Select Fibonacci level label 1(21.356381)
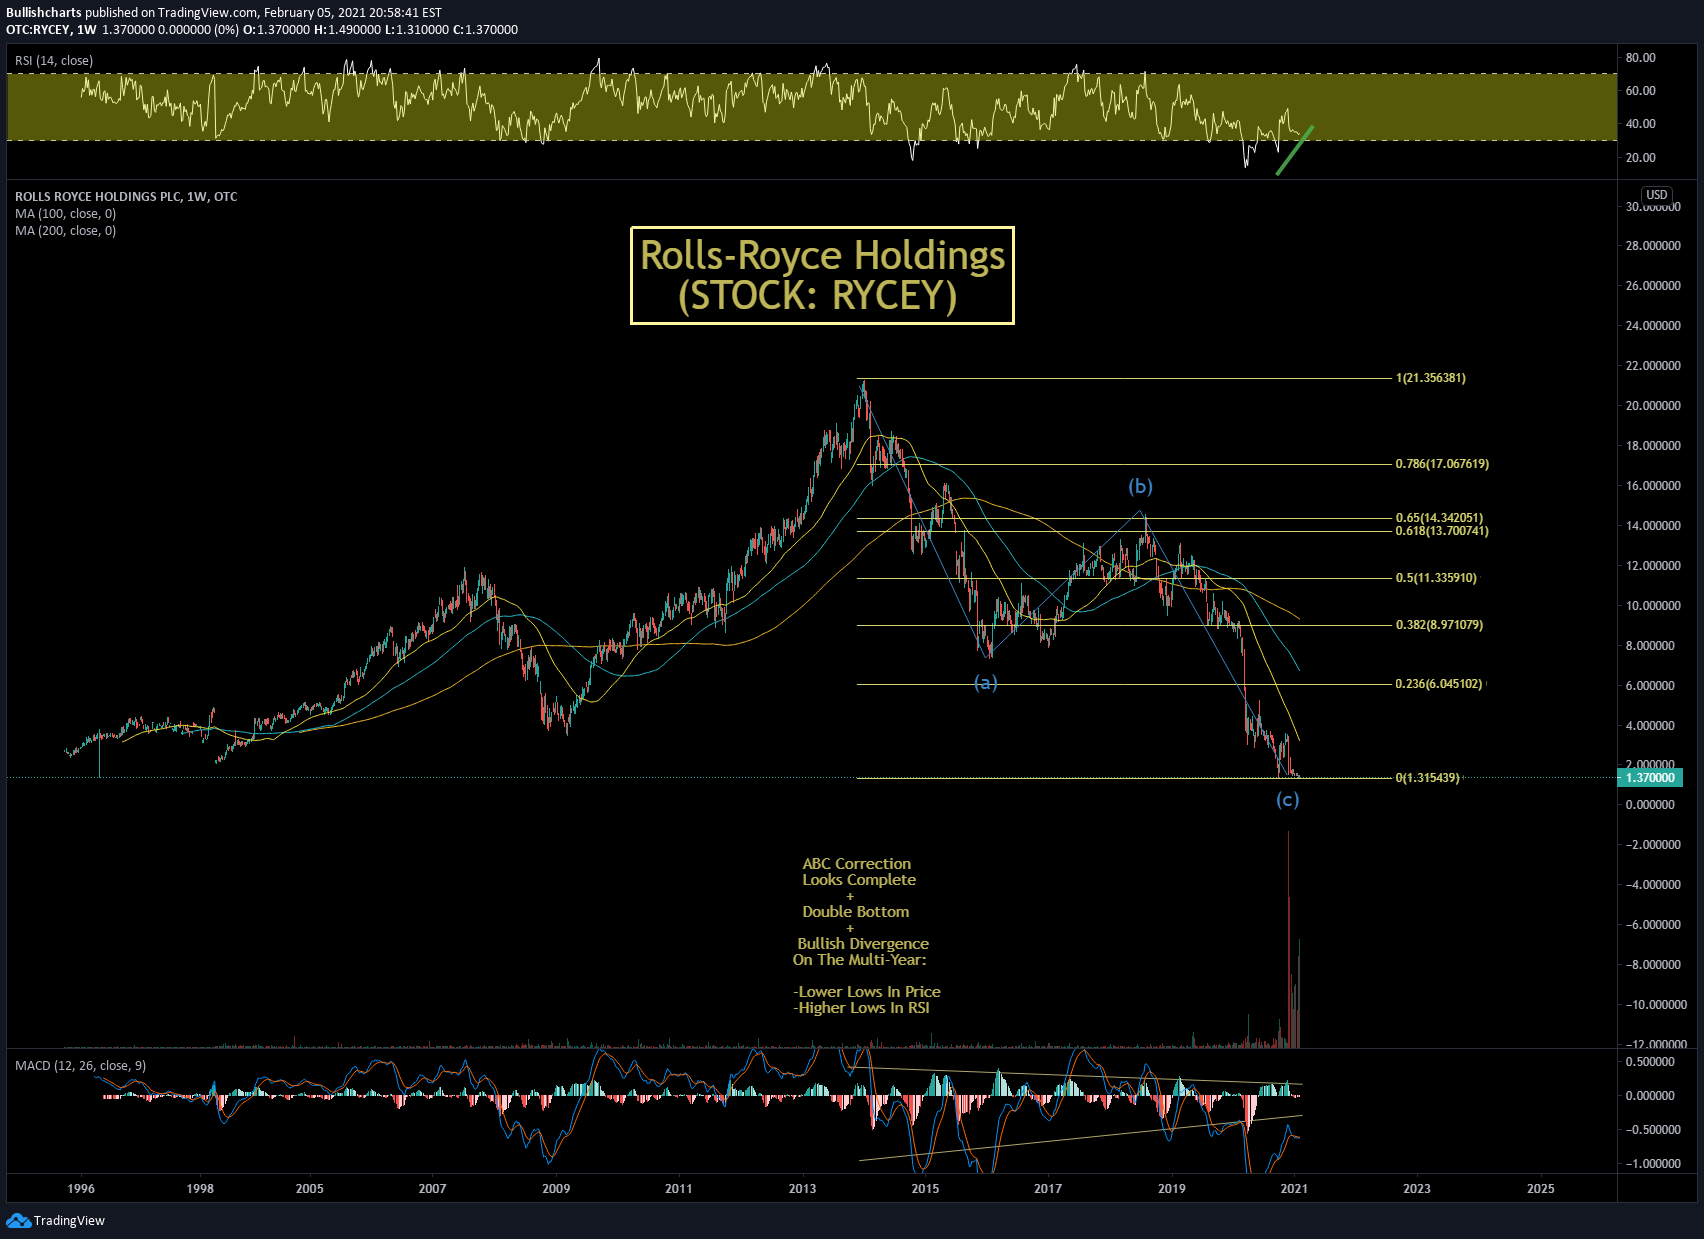Viewport: 1704px width, 1239px height. [1431, 378]
